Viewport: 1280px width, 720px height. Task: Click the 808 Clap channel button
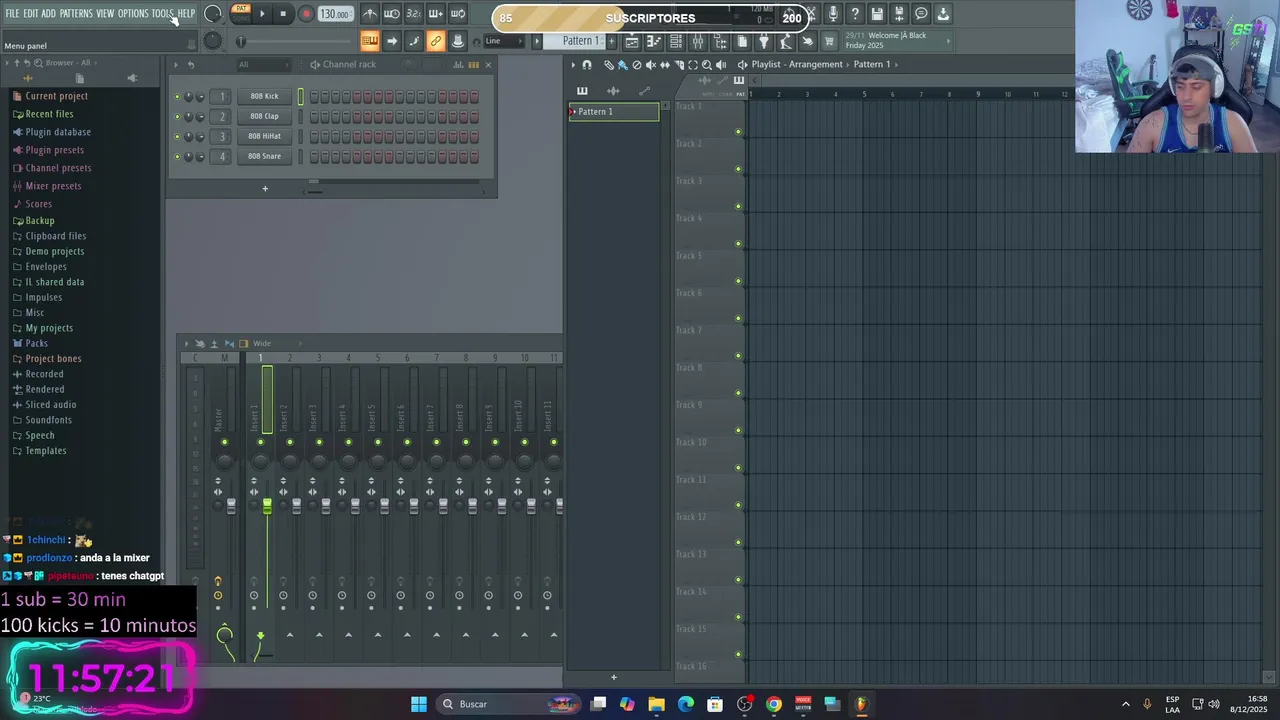(x=265, y=116)
